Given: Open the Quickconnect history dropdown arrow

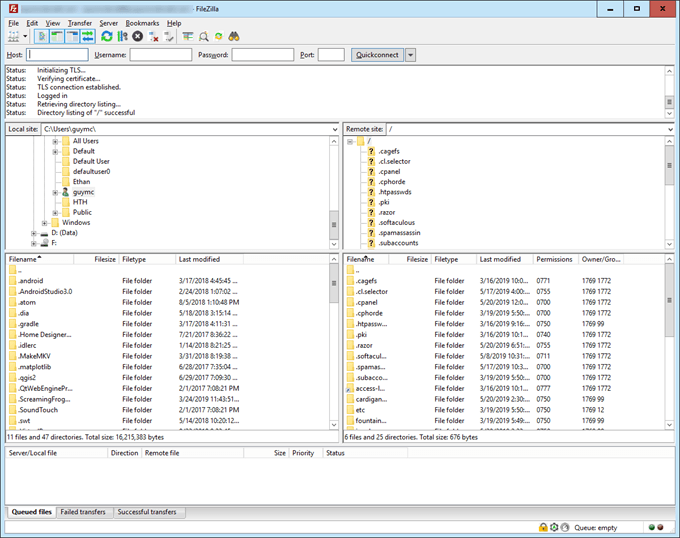Looking at the screenshot, I should click(411, 55).
